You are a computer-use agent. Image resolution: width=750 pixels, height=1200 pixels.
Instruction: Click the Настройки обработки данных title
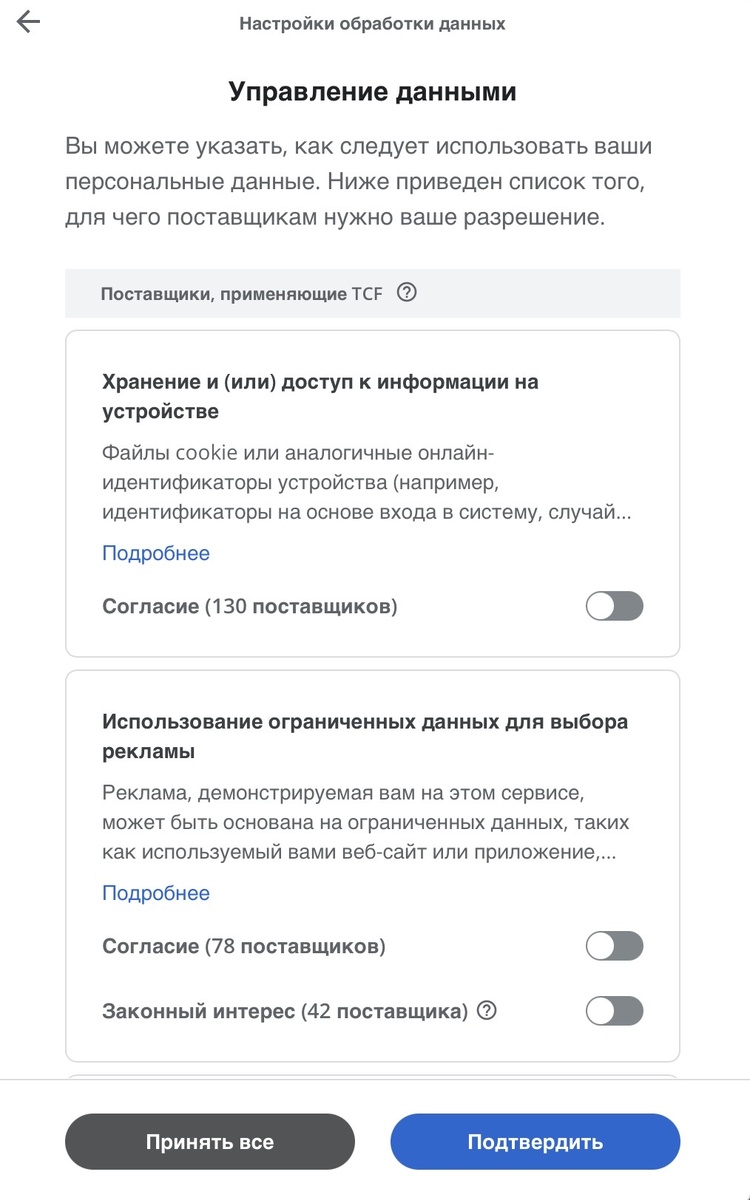(x=372, y=23)
